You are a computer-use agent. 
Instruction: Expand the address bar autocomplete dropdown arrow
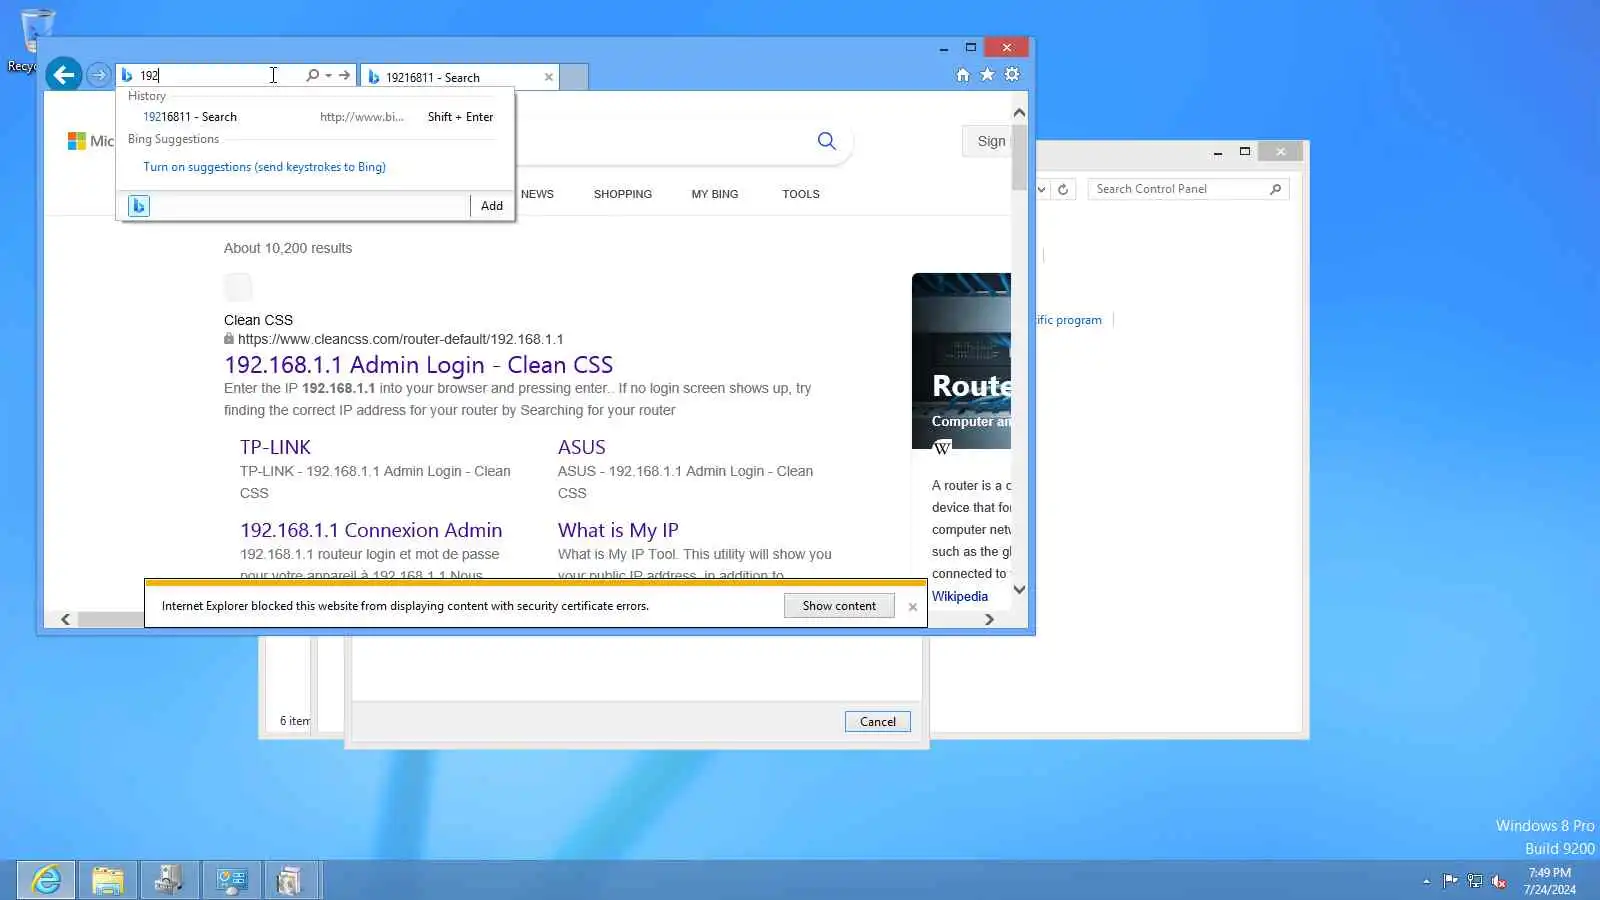pyautogui.click(x=328, y=75)
